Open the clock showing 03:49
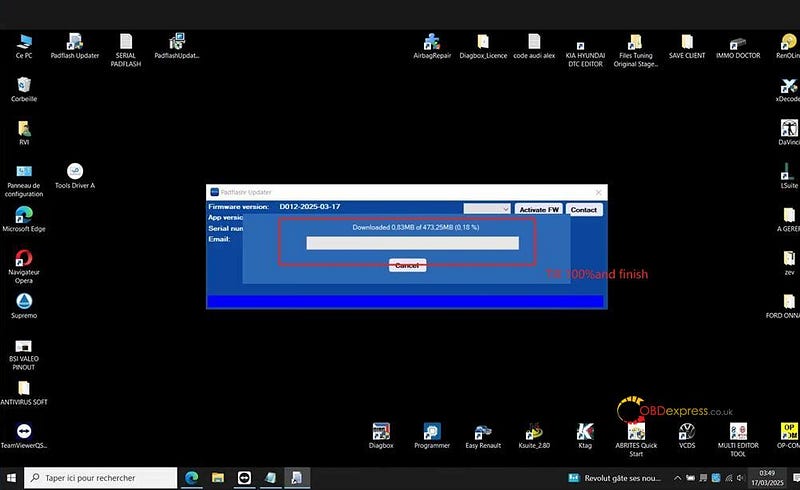 767,478
